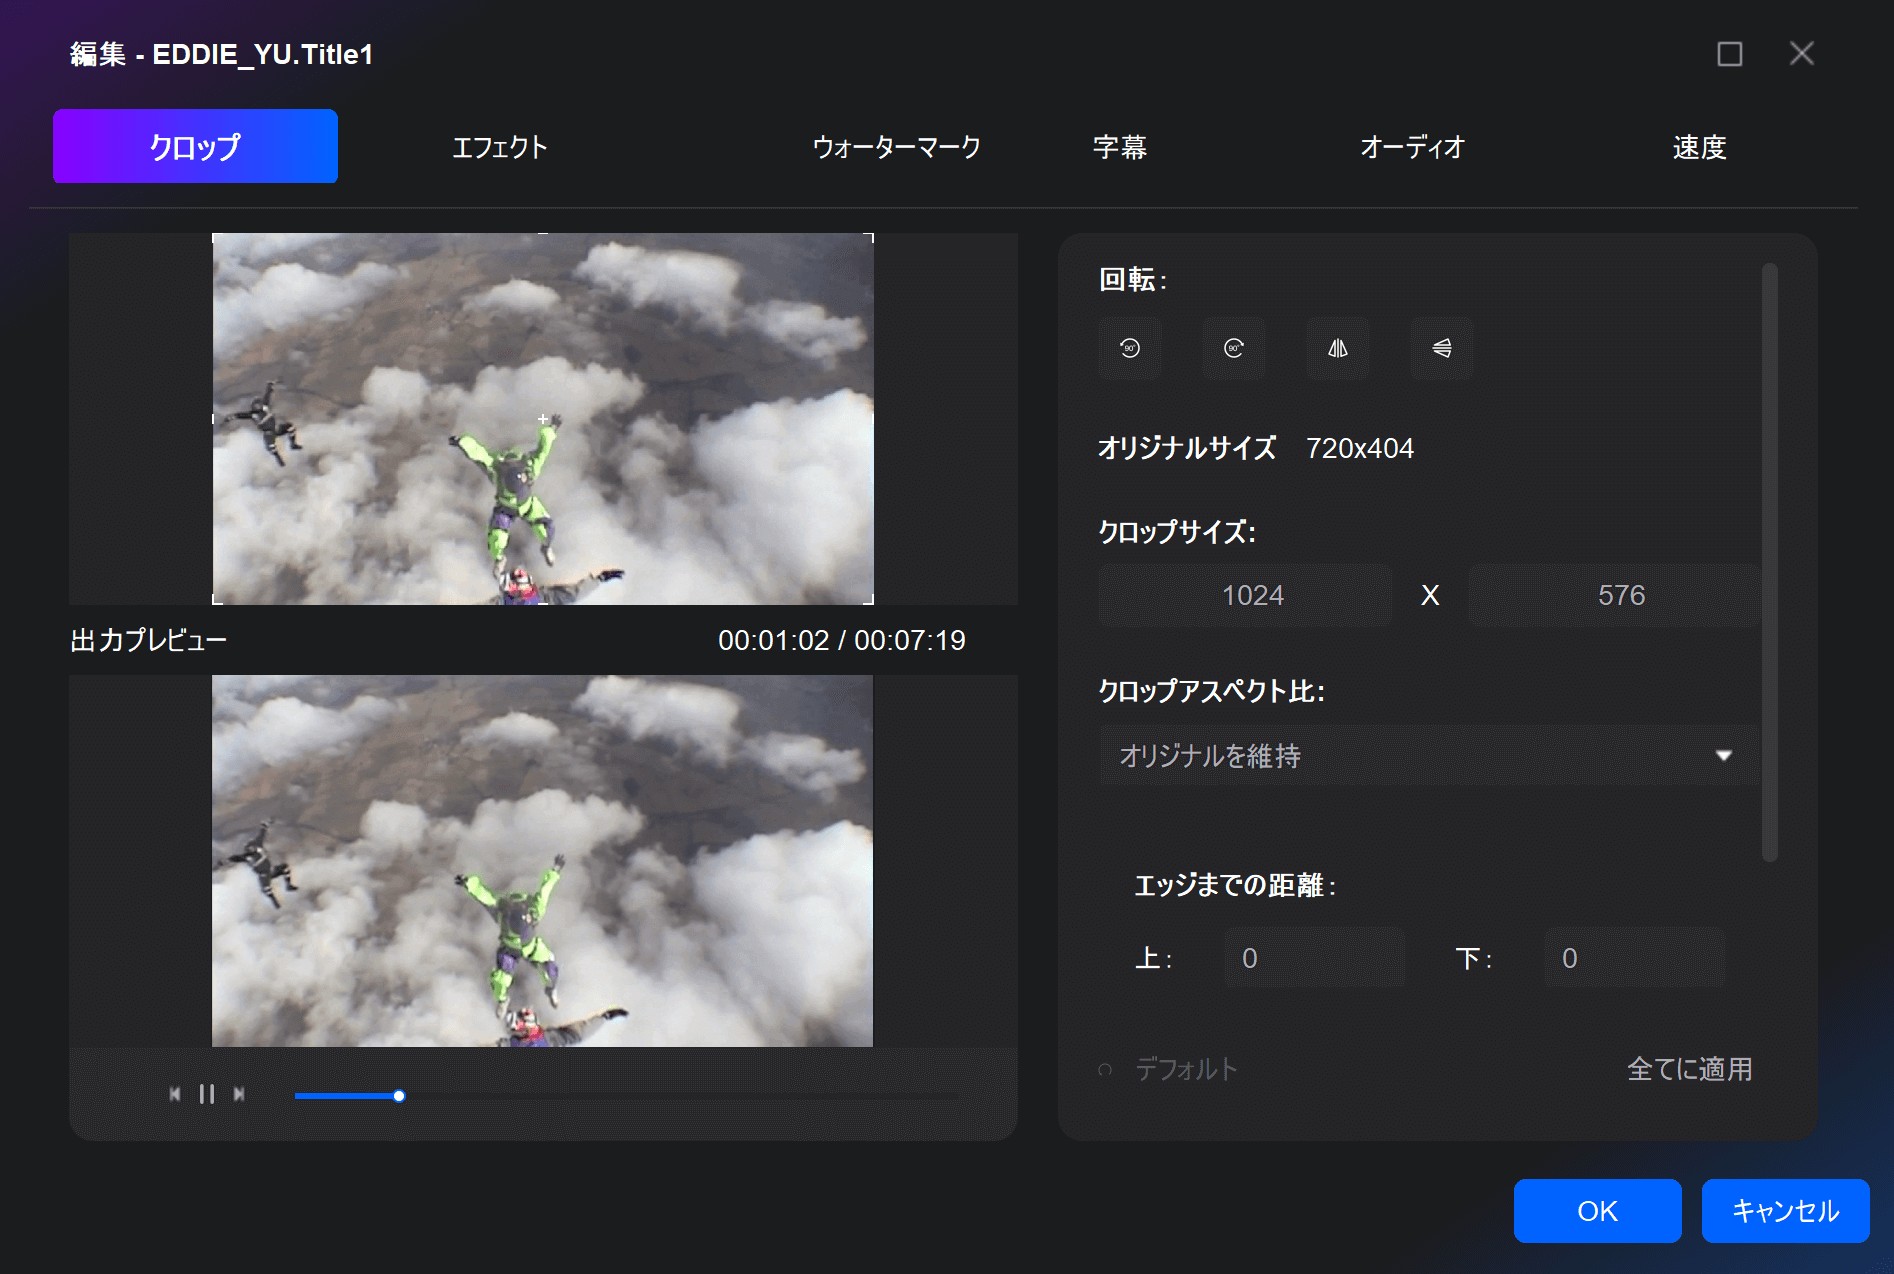Confirm edits with the OK button
The width and height of the screenshot is (1894, 1274).
(x=1597, y=1211)
